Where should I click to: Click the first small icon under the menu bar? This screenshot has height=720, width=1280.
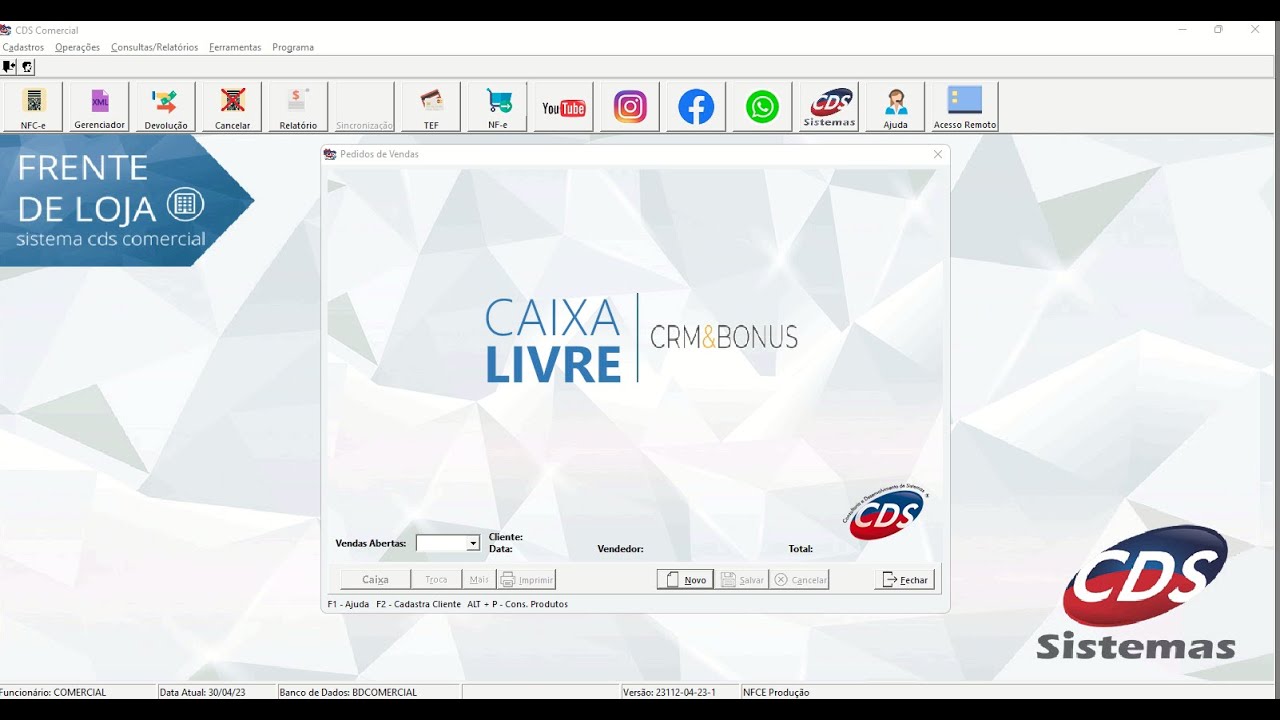pyautogui.click(x=9, y=67)
